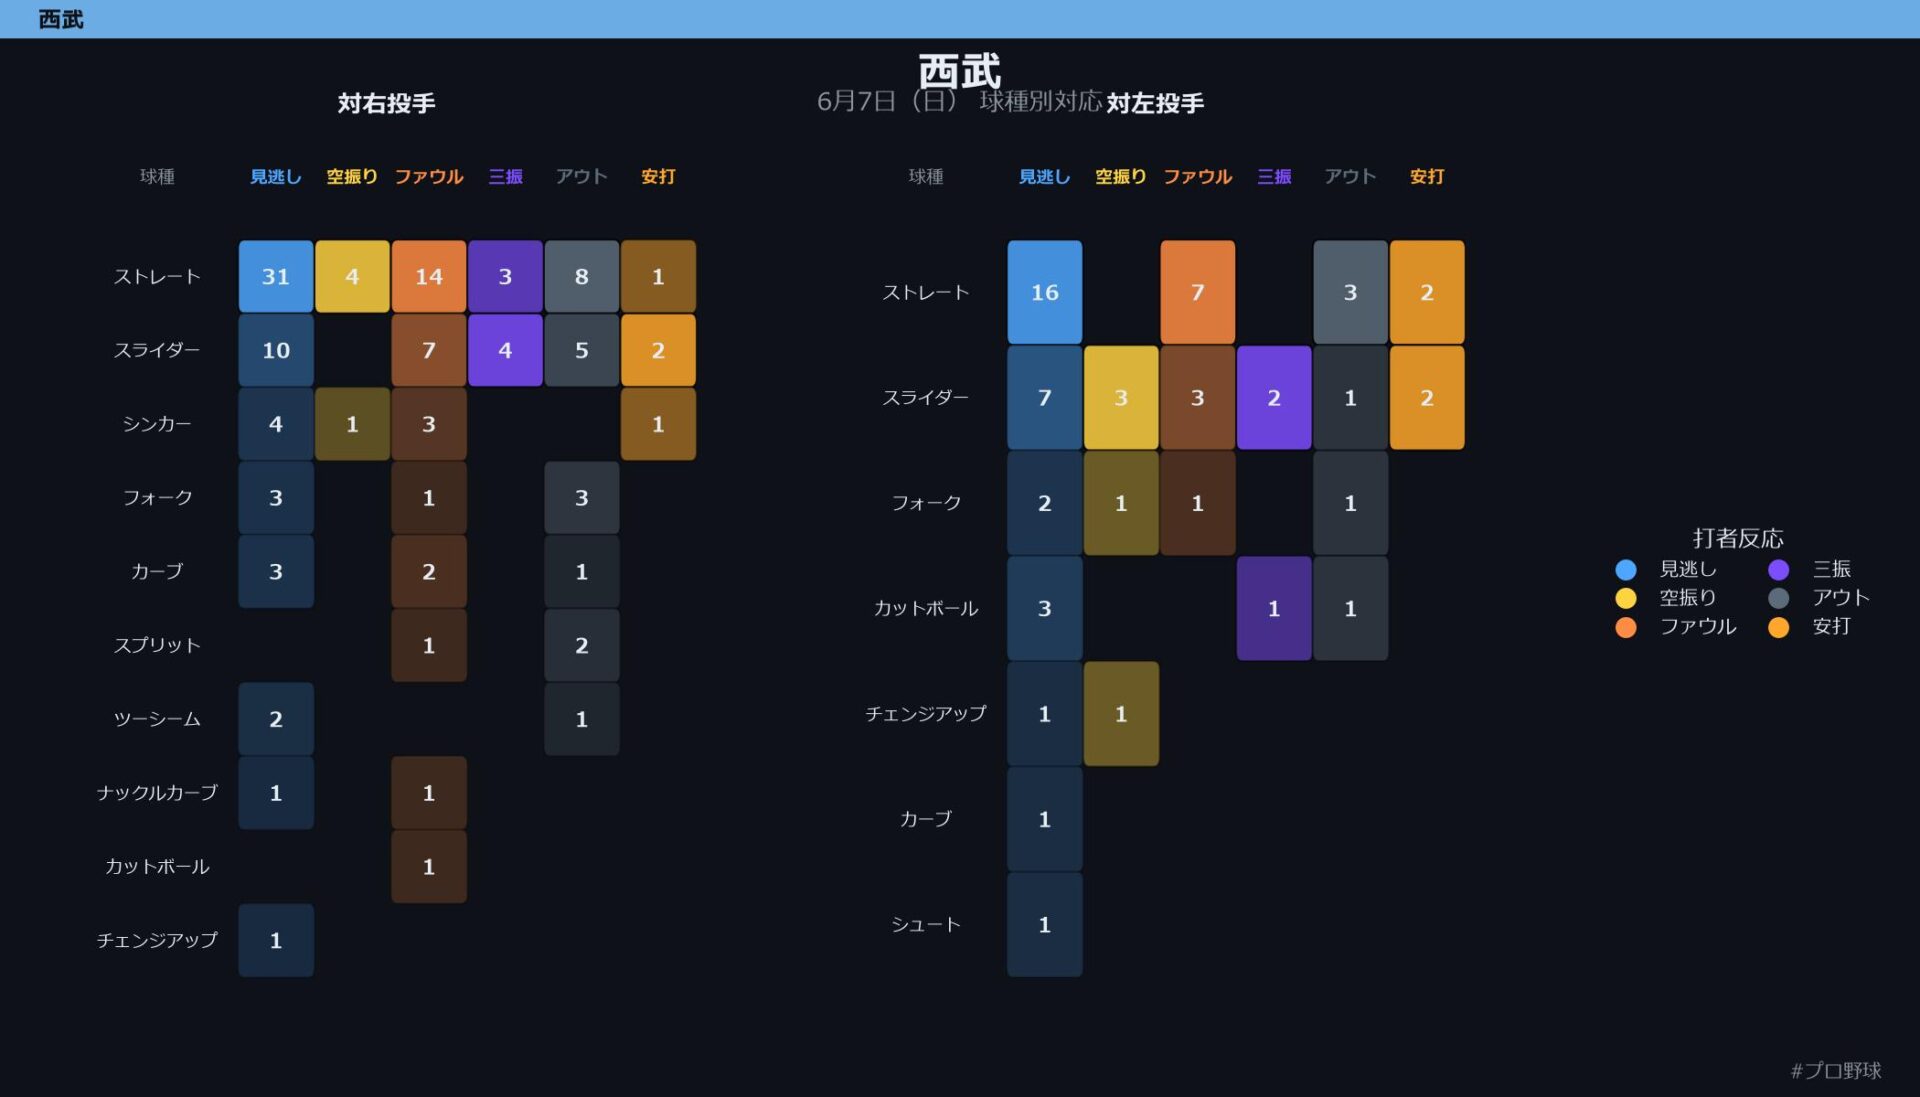Click the 16 cell for ストレート 見逃し vs left

coord(1045,292)
